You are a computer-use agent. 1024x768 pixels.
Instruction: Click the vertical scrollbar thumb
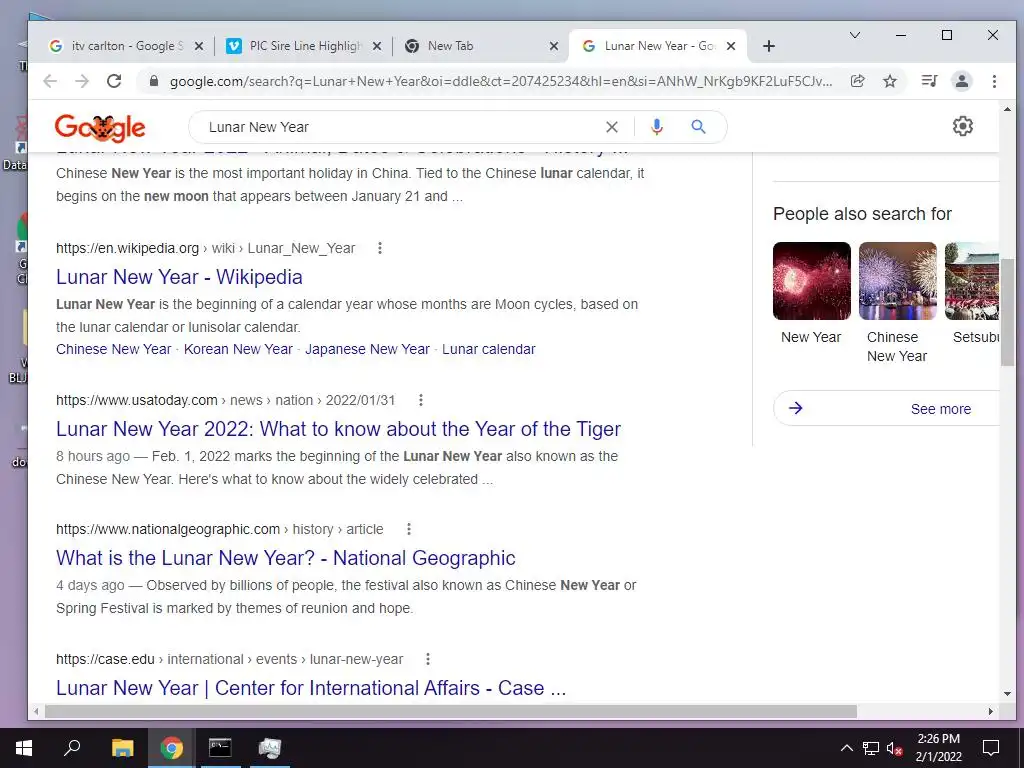[x=1007, y=312]
